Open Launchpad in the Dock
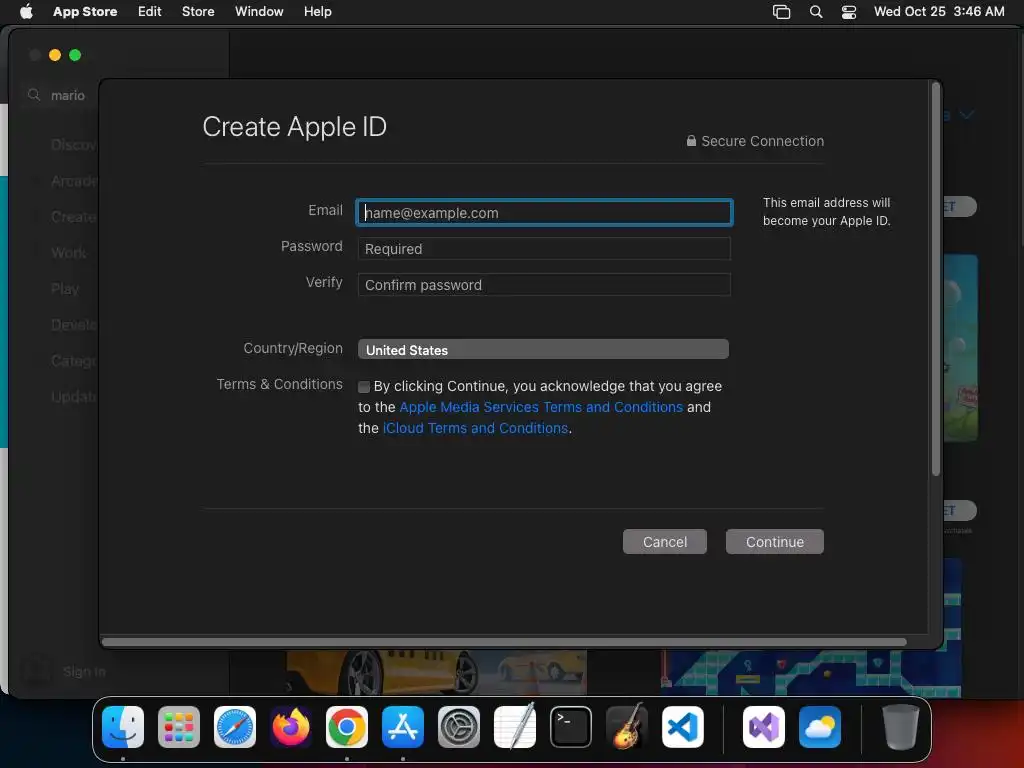Image resolution: width=1024 pixels, height=768 pixels. click(179, 727)
